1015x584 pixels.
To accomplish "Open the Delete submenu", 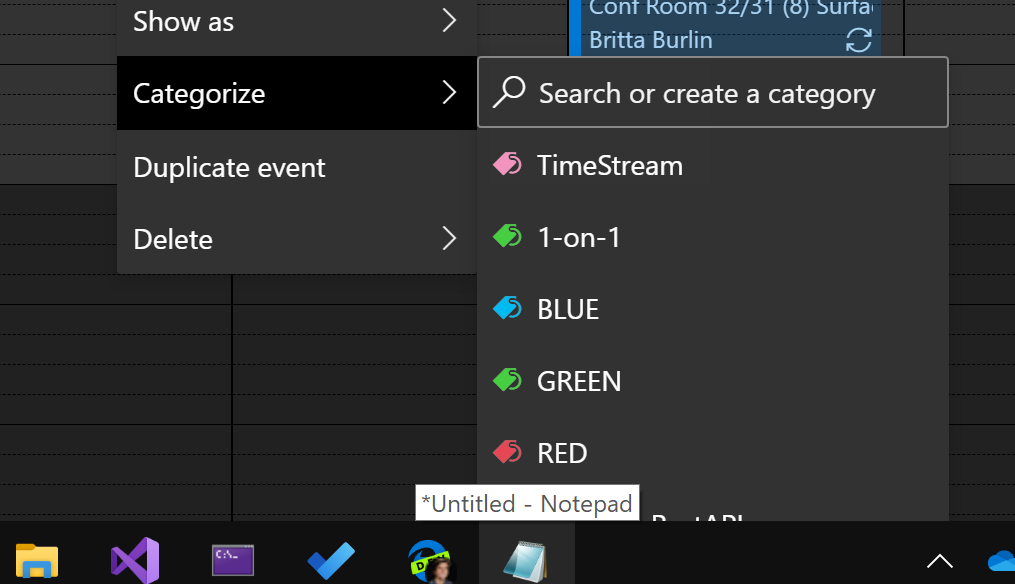I will pos(296,239).
